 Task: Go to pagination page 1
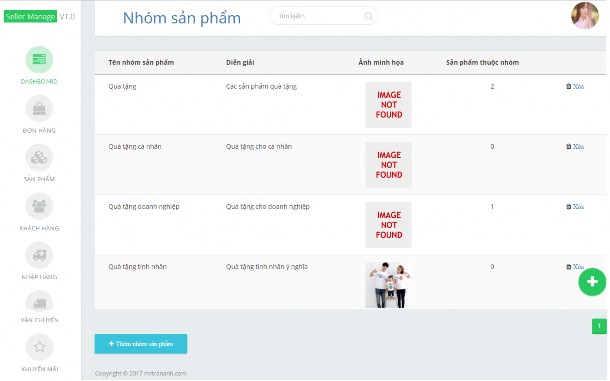pos(599,326)
